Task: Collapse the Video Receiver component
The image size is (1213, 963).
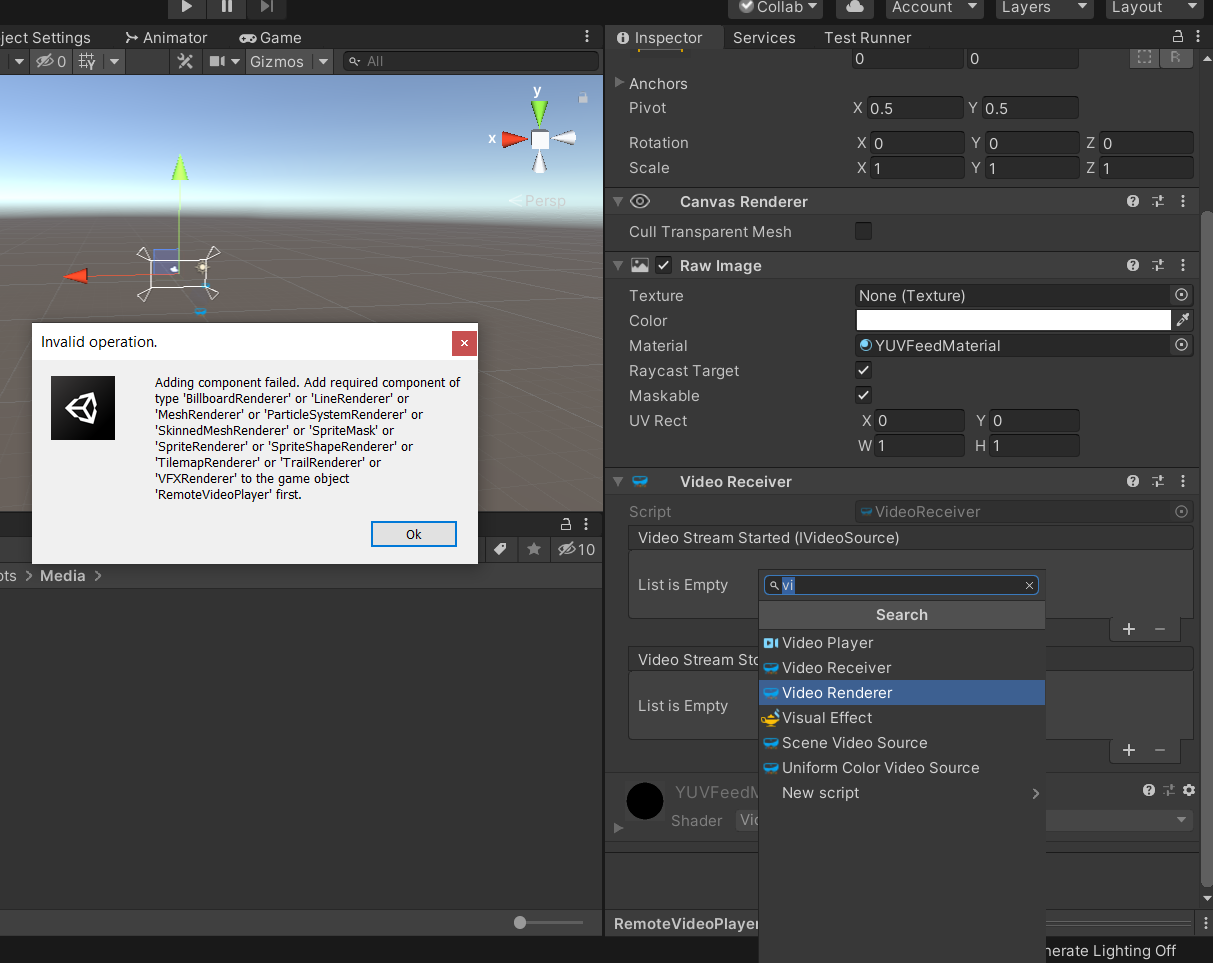Action: coord(619,481)
